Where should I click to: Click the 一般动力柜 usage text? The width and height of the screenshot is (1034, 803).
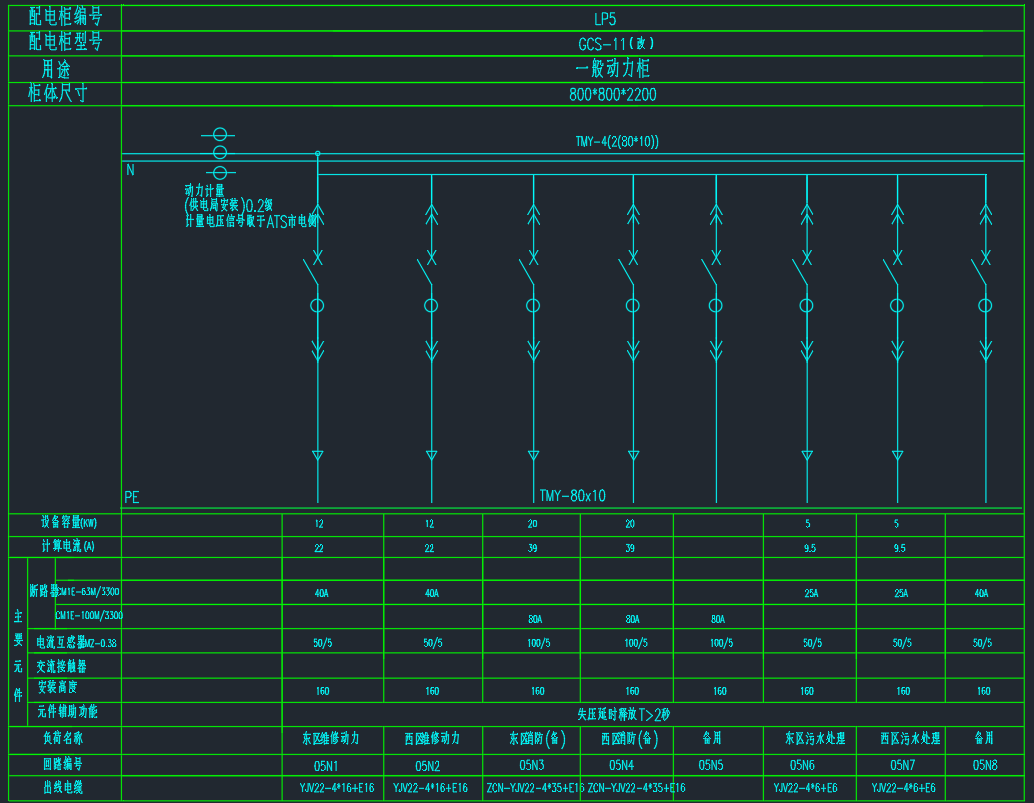(x=613, y=69)
